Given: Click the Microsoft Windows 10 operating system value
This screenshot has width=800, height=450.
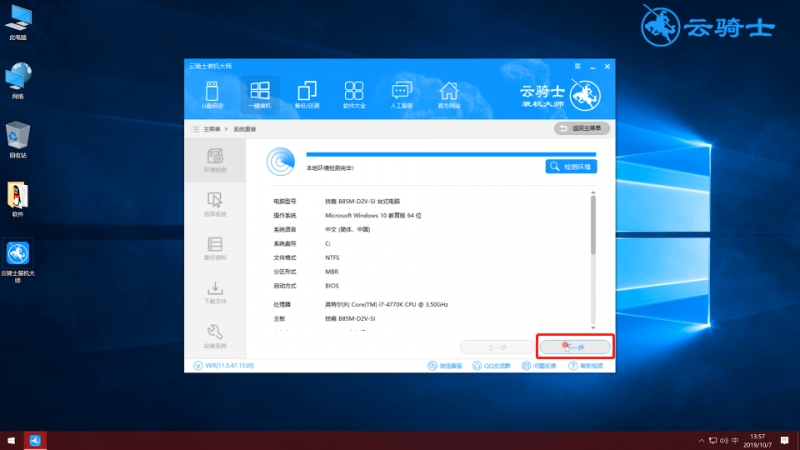Looking at the screenshot, I should point(373,216).
